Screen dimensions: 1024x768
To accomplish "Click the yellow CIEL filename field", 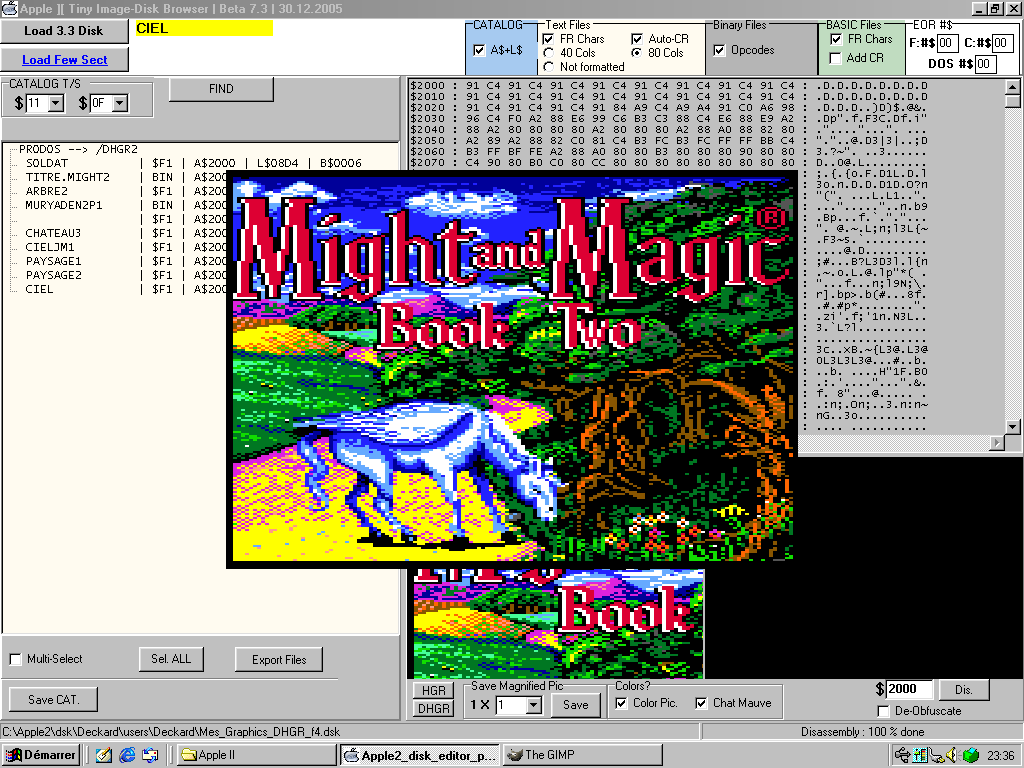I will 204,28.
